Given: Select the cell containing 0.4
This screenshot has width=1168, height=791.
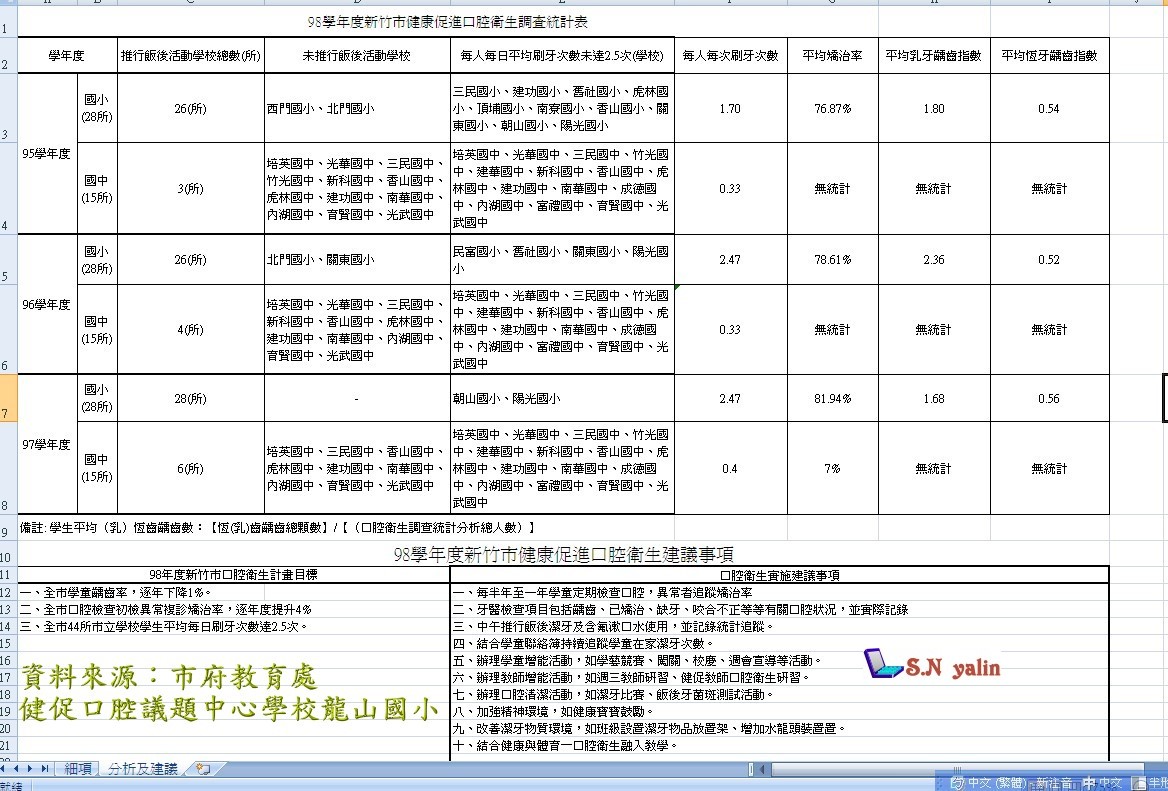Looking at the screenshot, I should (730, 468).
